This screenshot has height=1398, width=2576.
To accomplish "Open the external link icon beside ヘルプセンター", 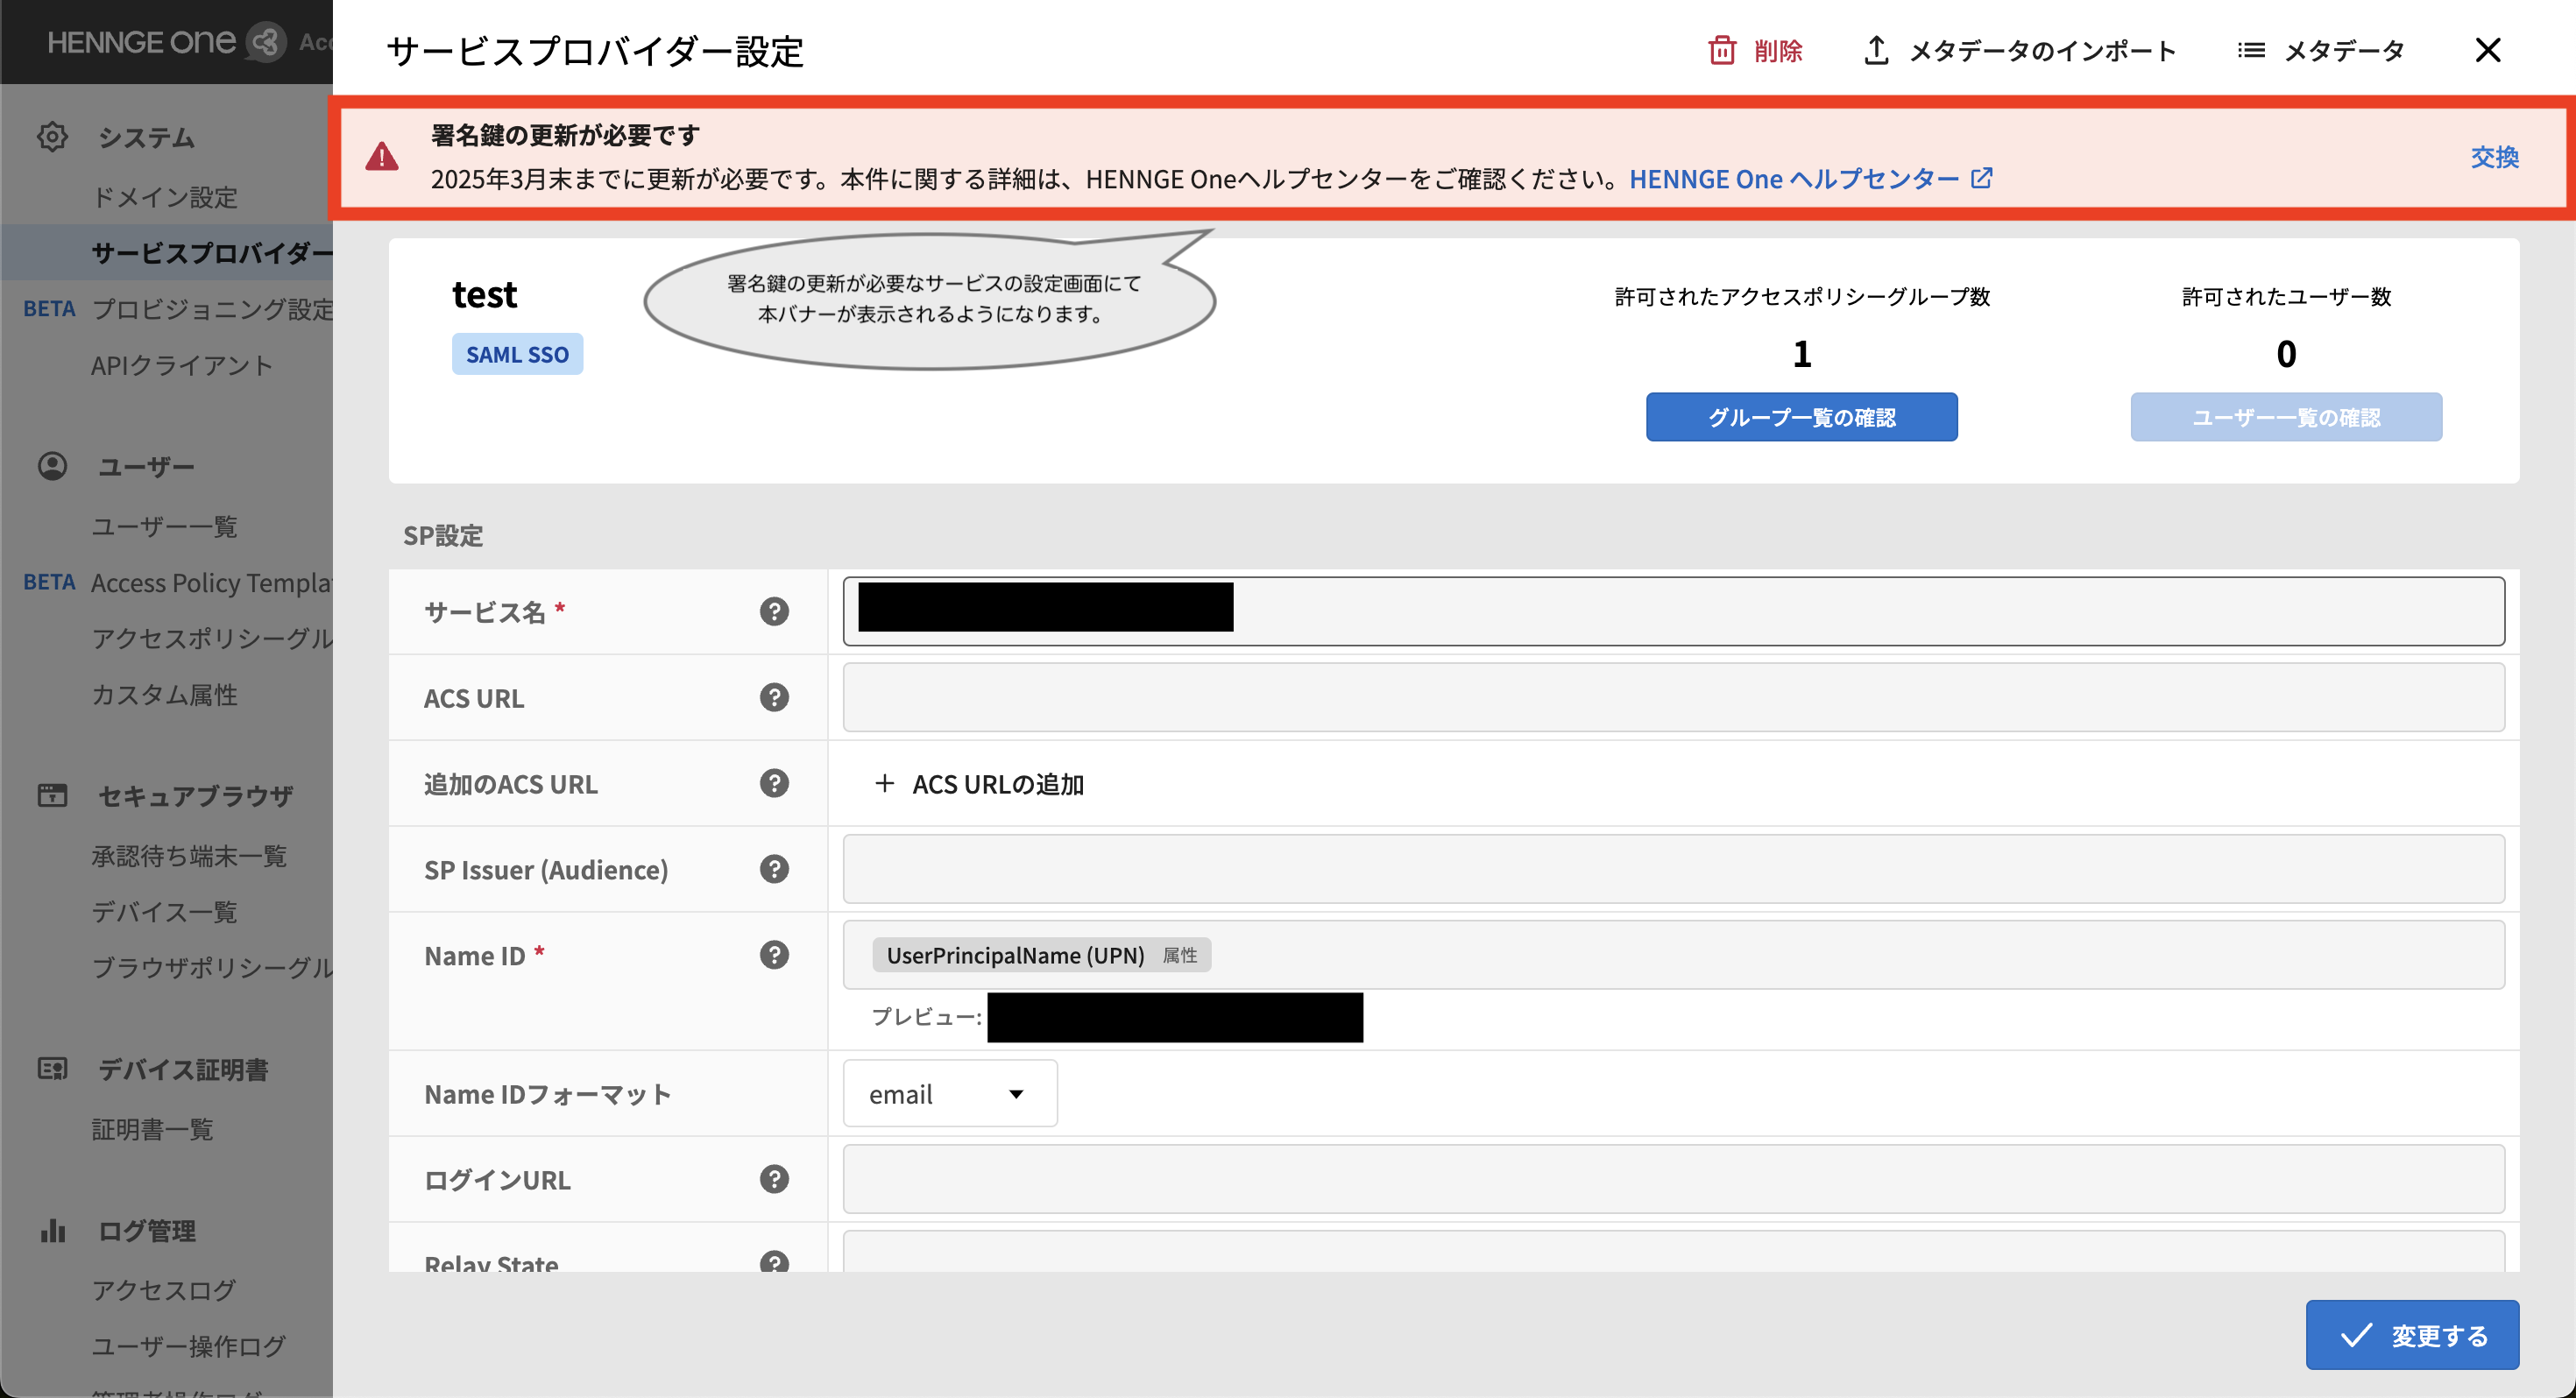I will (1982, 178).
